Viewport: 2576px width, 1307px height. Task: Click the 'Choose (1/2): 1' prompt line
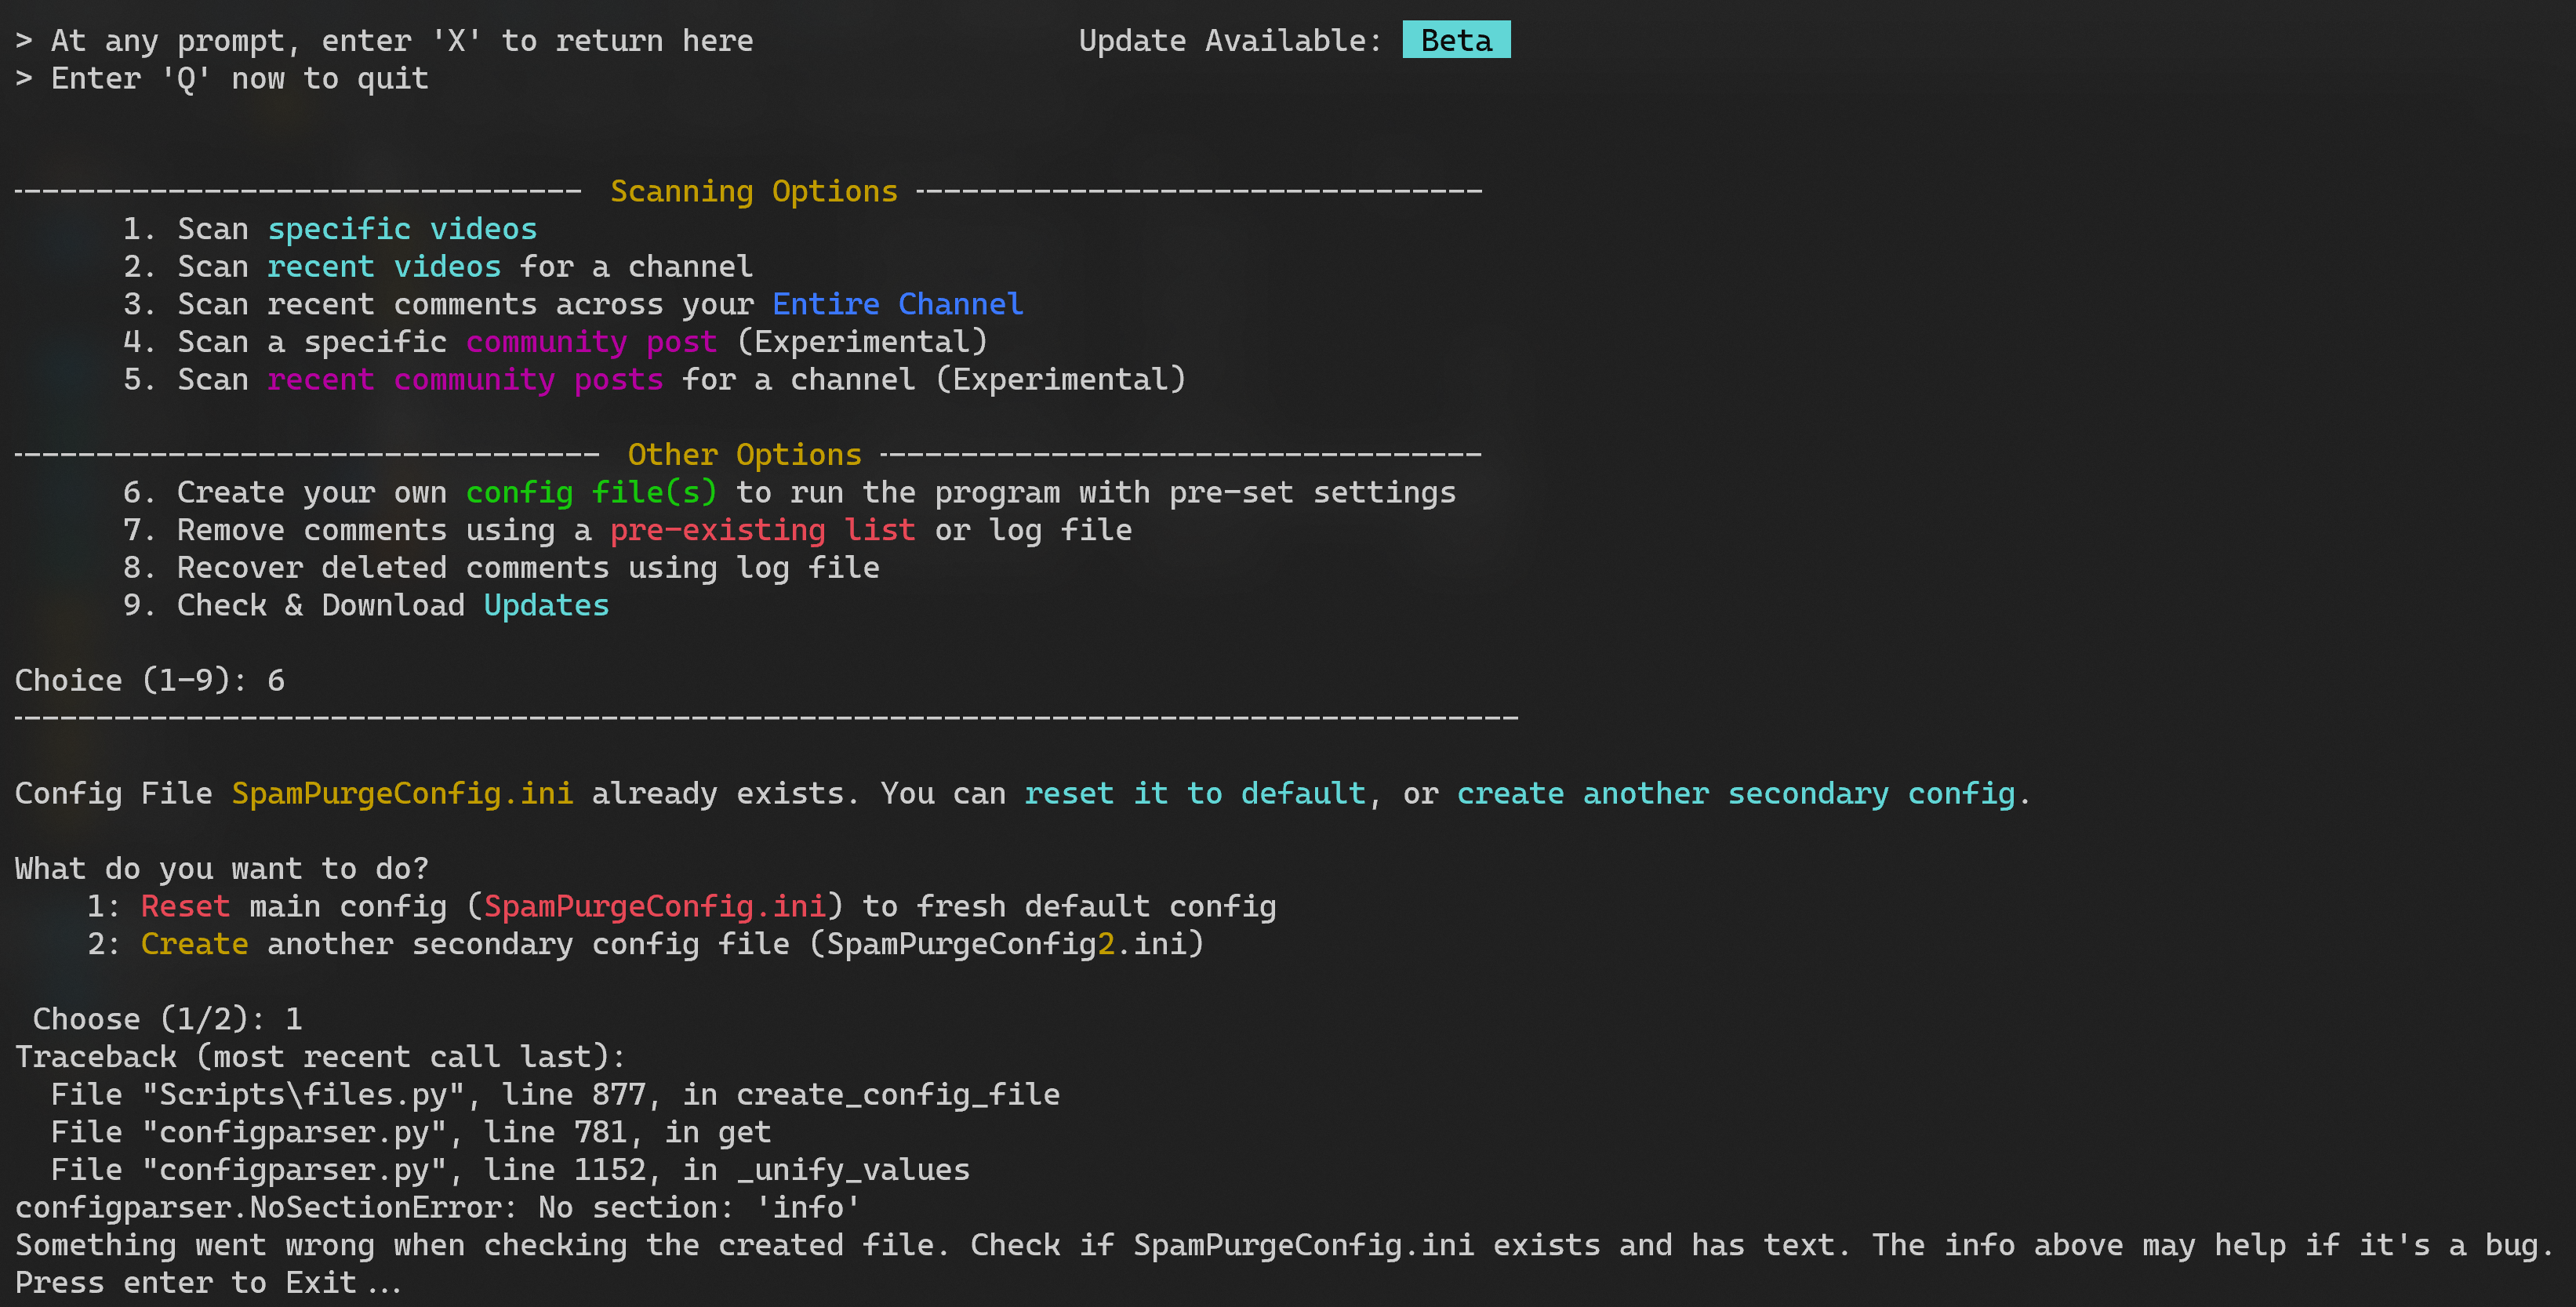point(167,1020)
